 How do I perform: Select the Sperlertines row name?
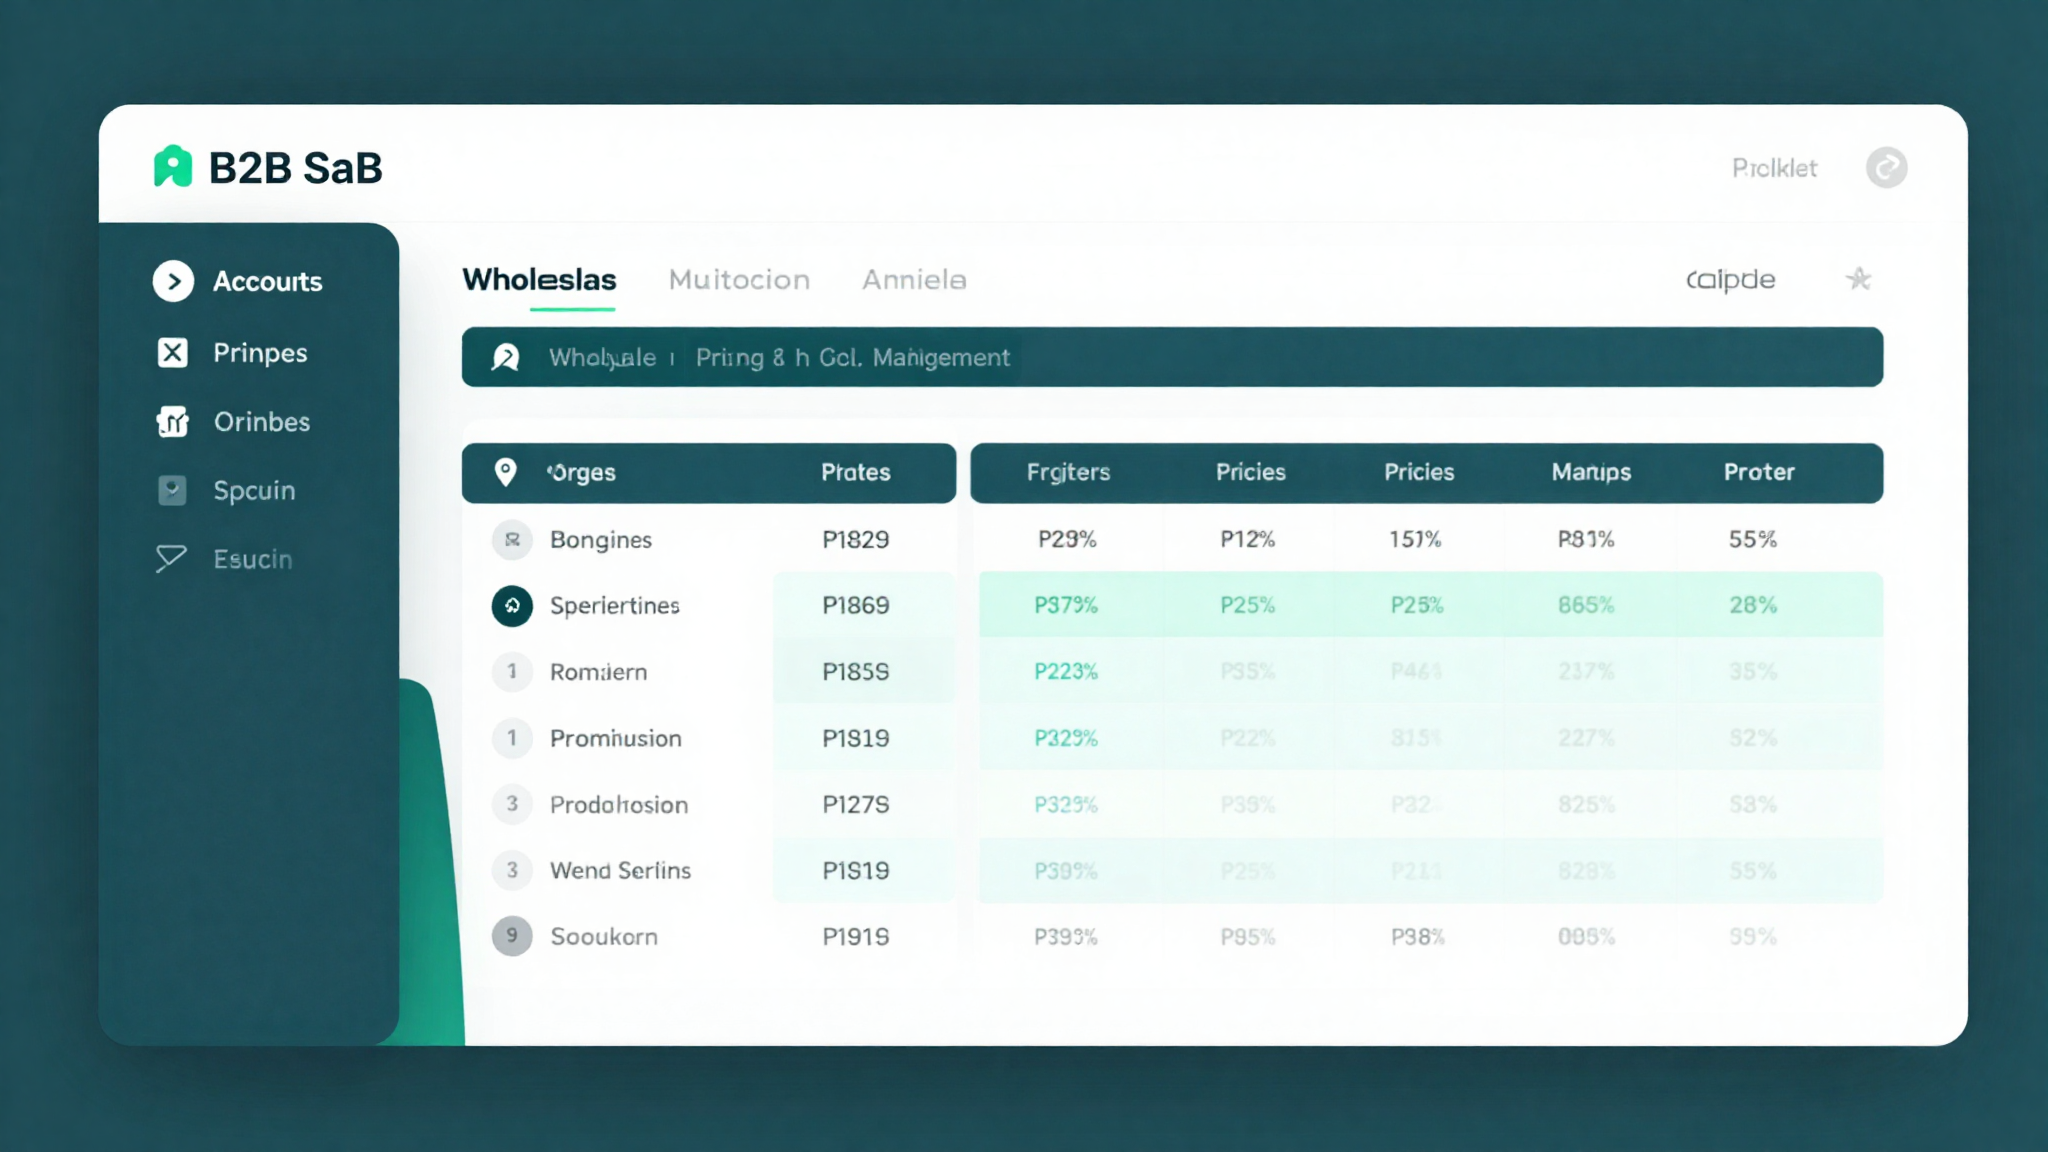tap(614, 606)
